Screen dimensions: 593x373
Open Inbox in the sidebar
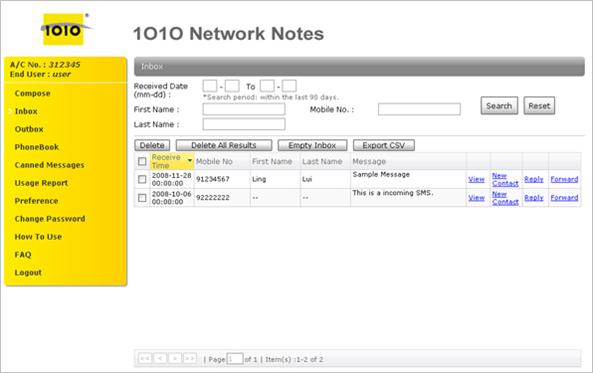click(26, 111)
